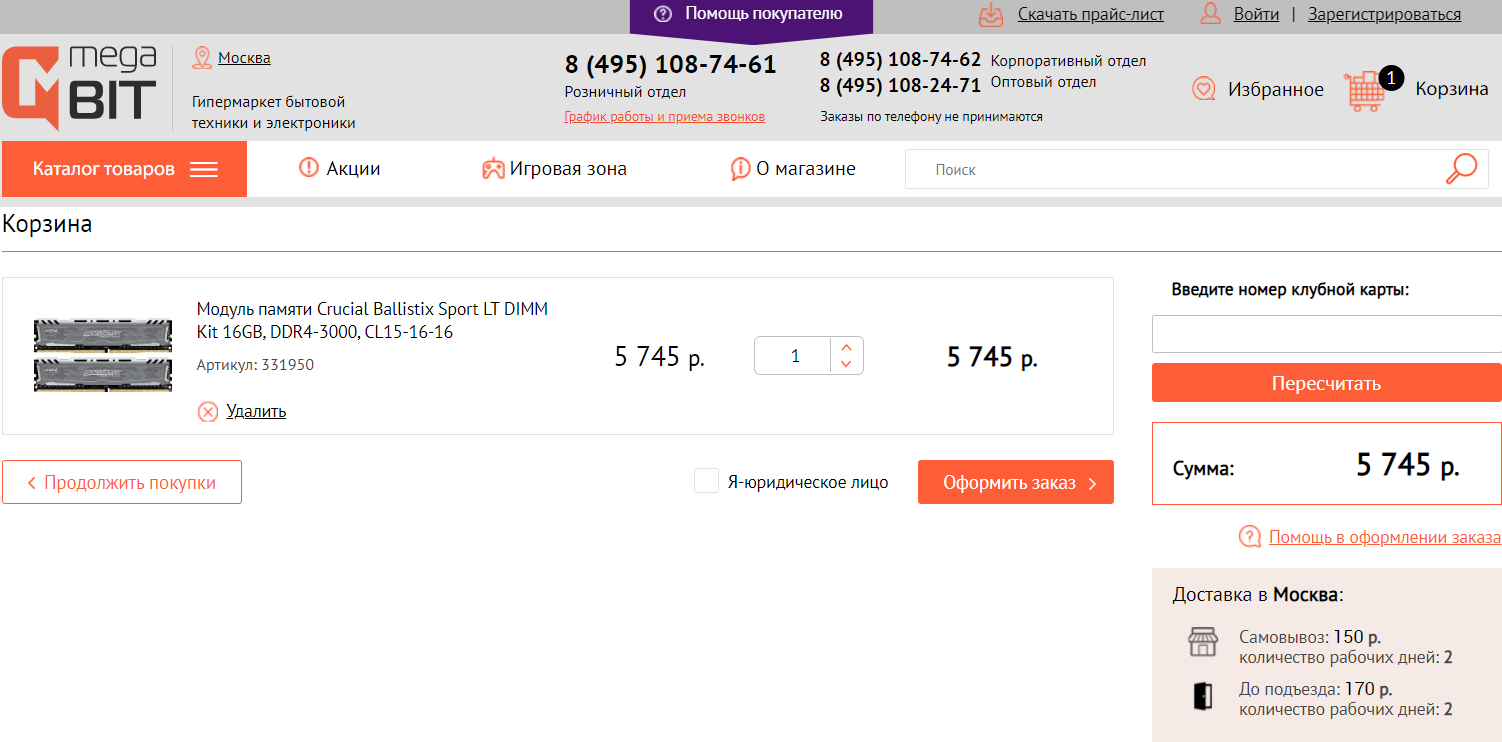Click the Сумма total label
Viewport: 1502px width, 742px height.
pyautogui.click(x=1204, y=467)
